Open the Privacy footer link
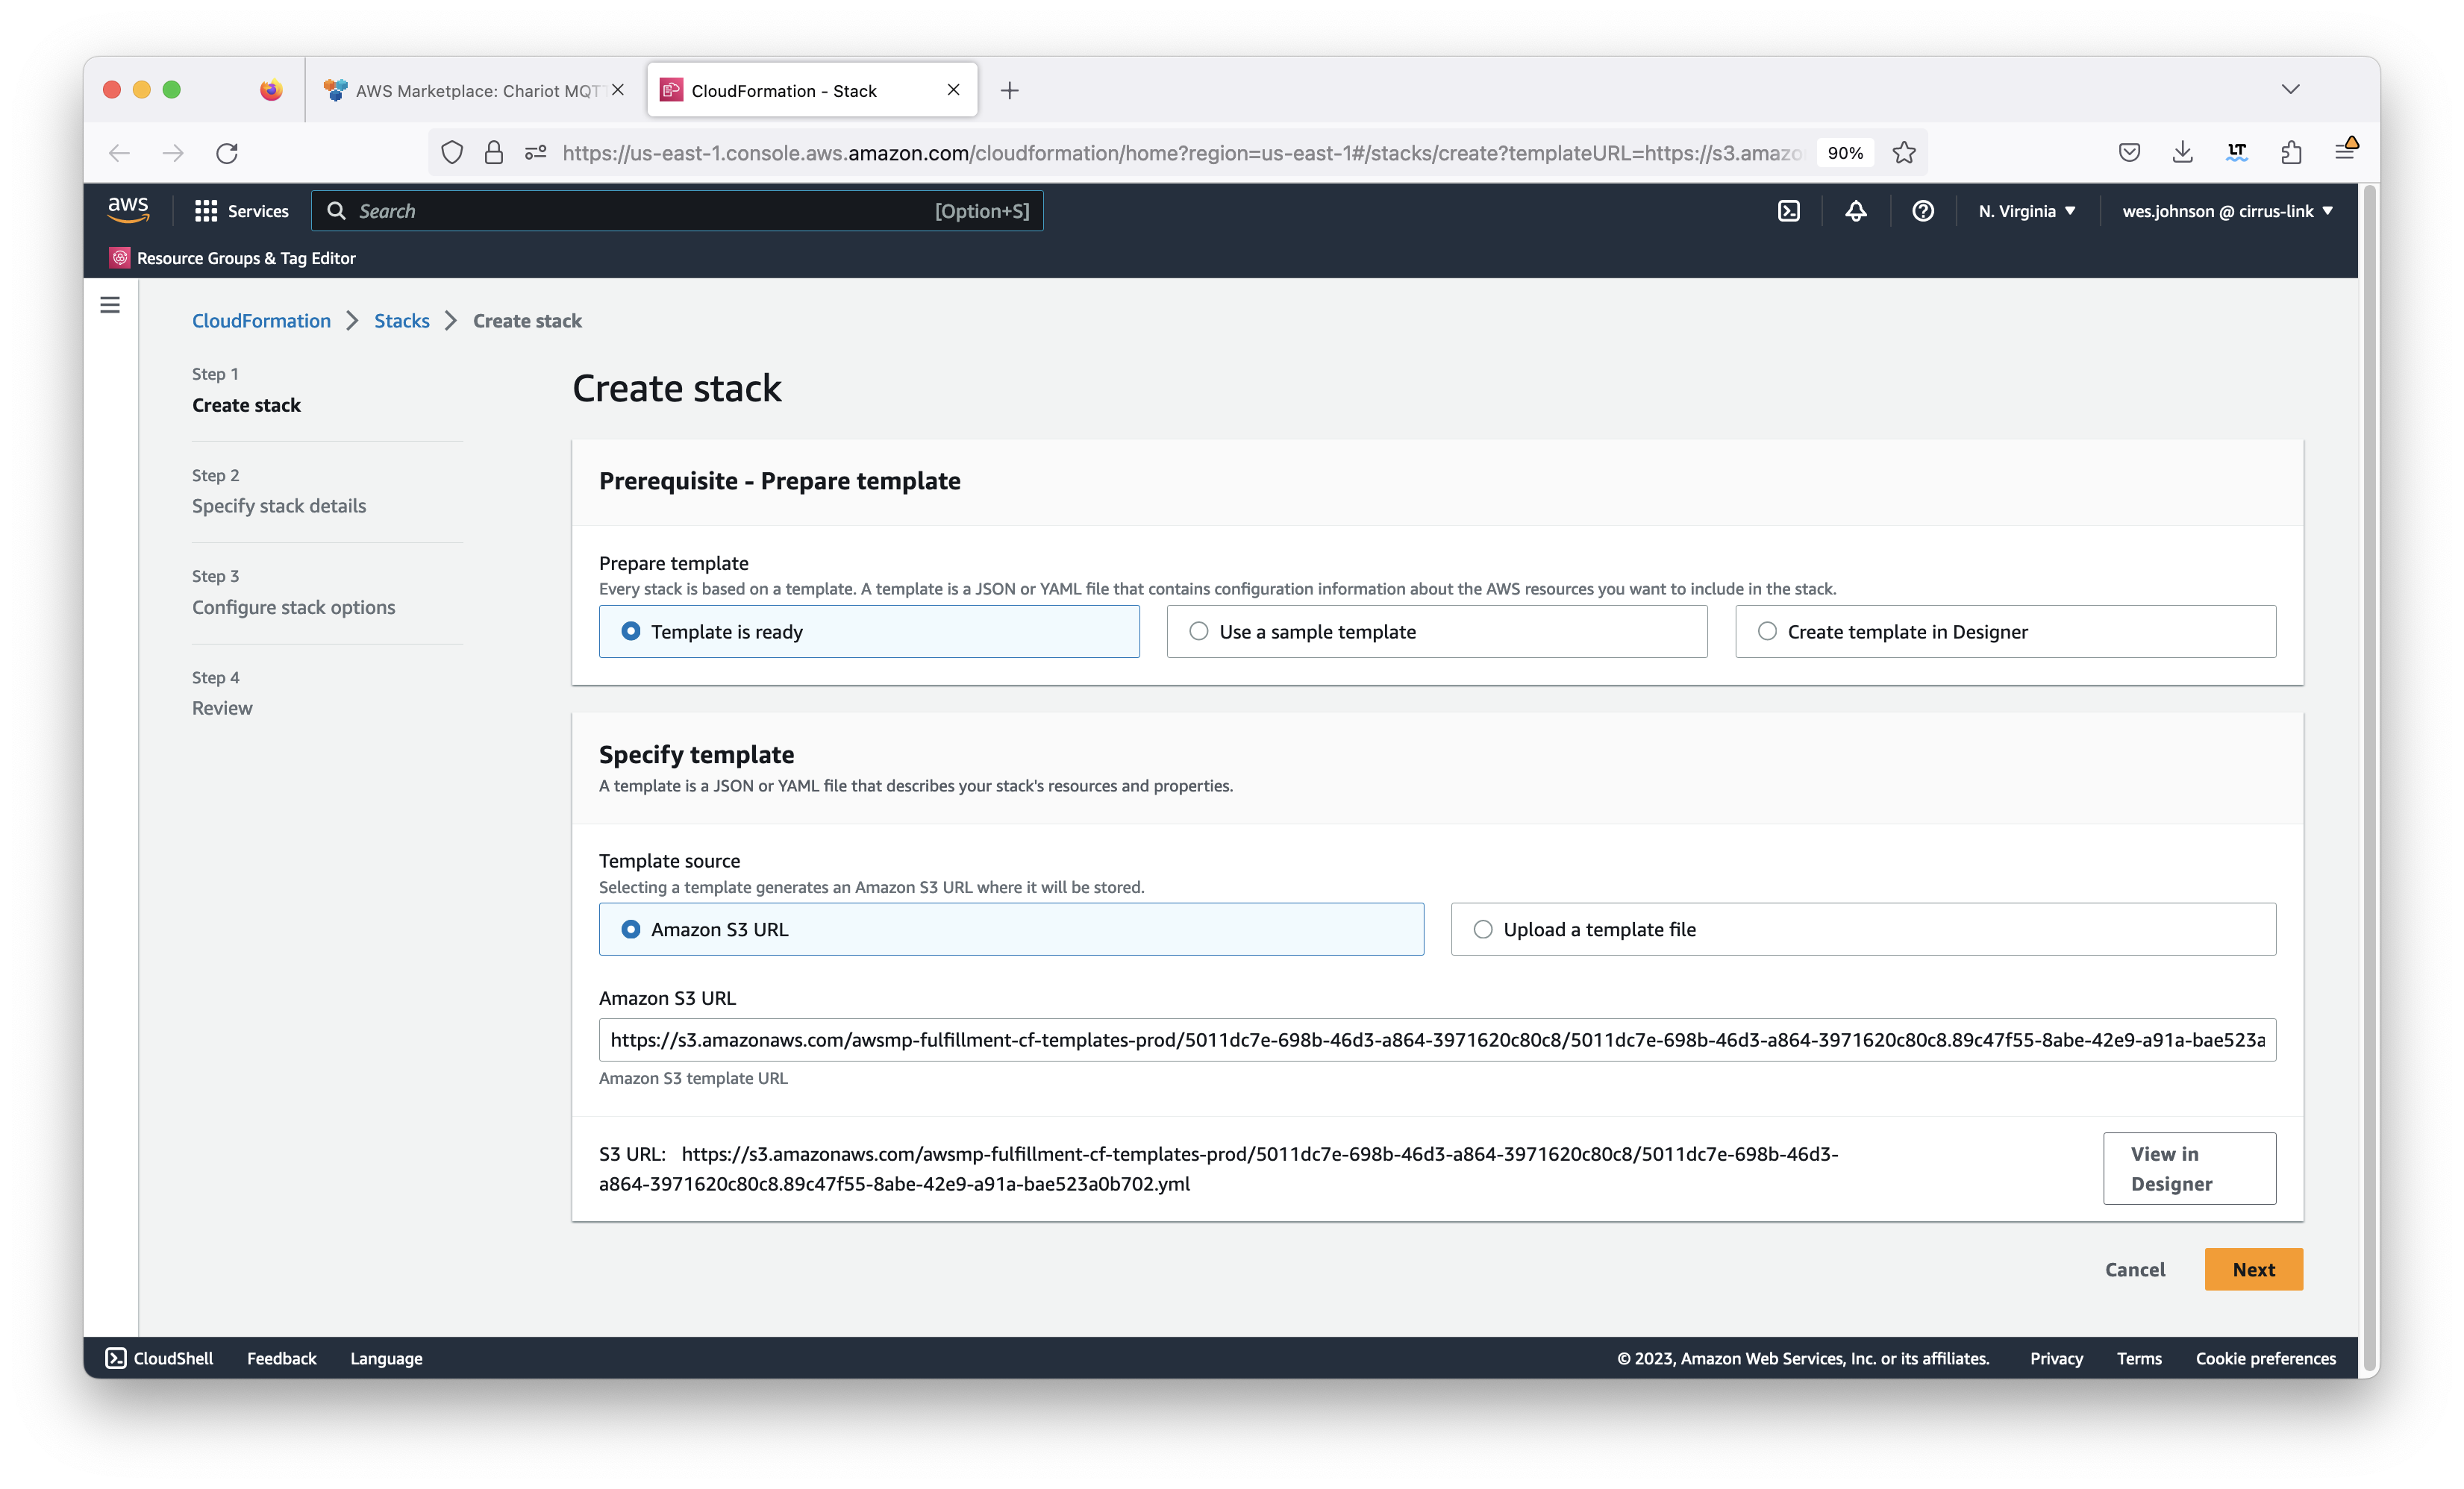This screenshot has height=1489, width=2464. tap(2056, 1358)
